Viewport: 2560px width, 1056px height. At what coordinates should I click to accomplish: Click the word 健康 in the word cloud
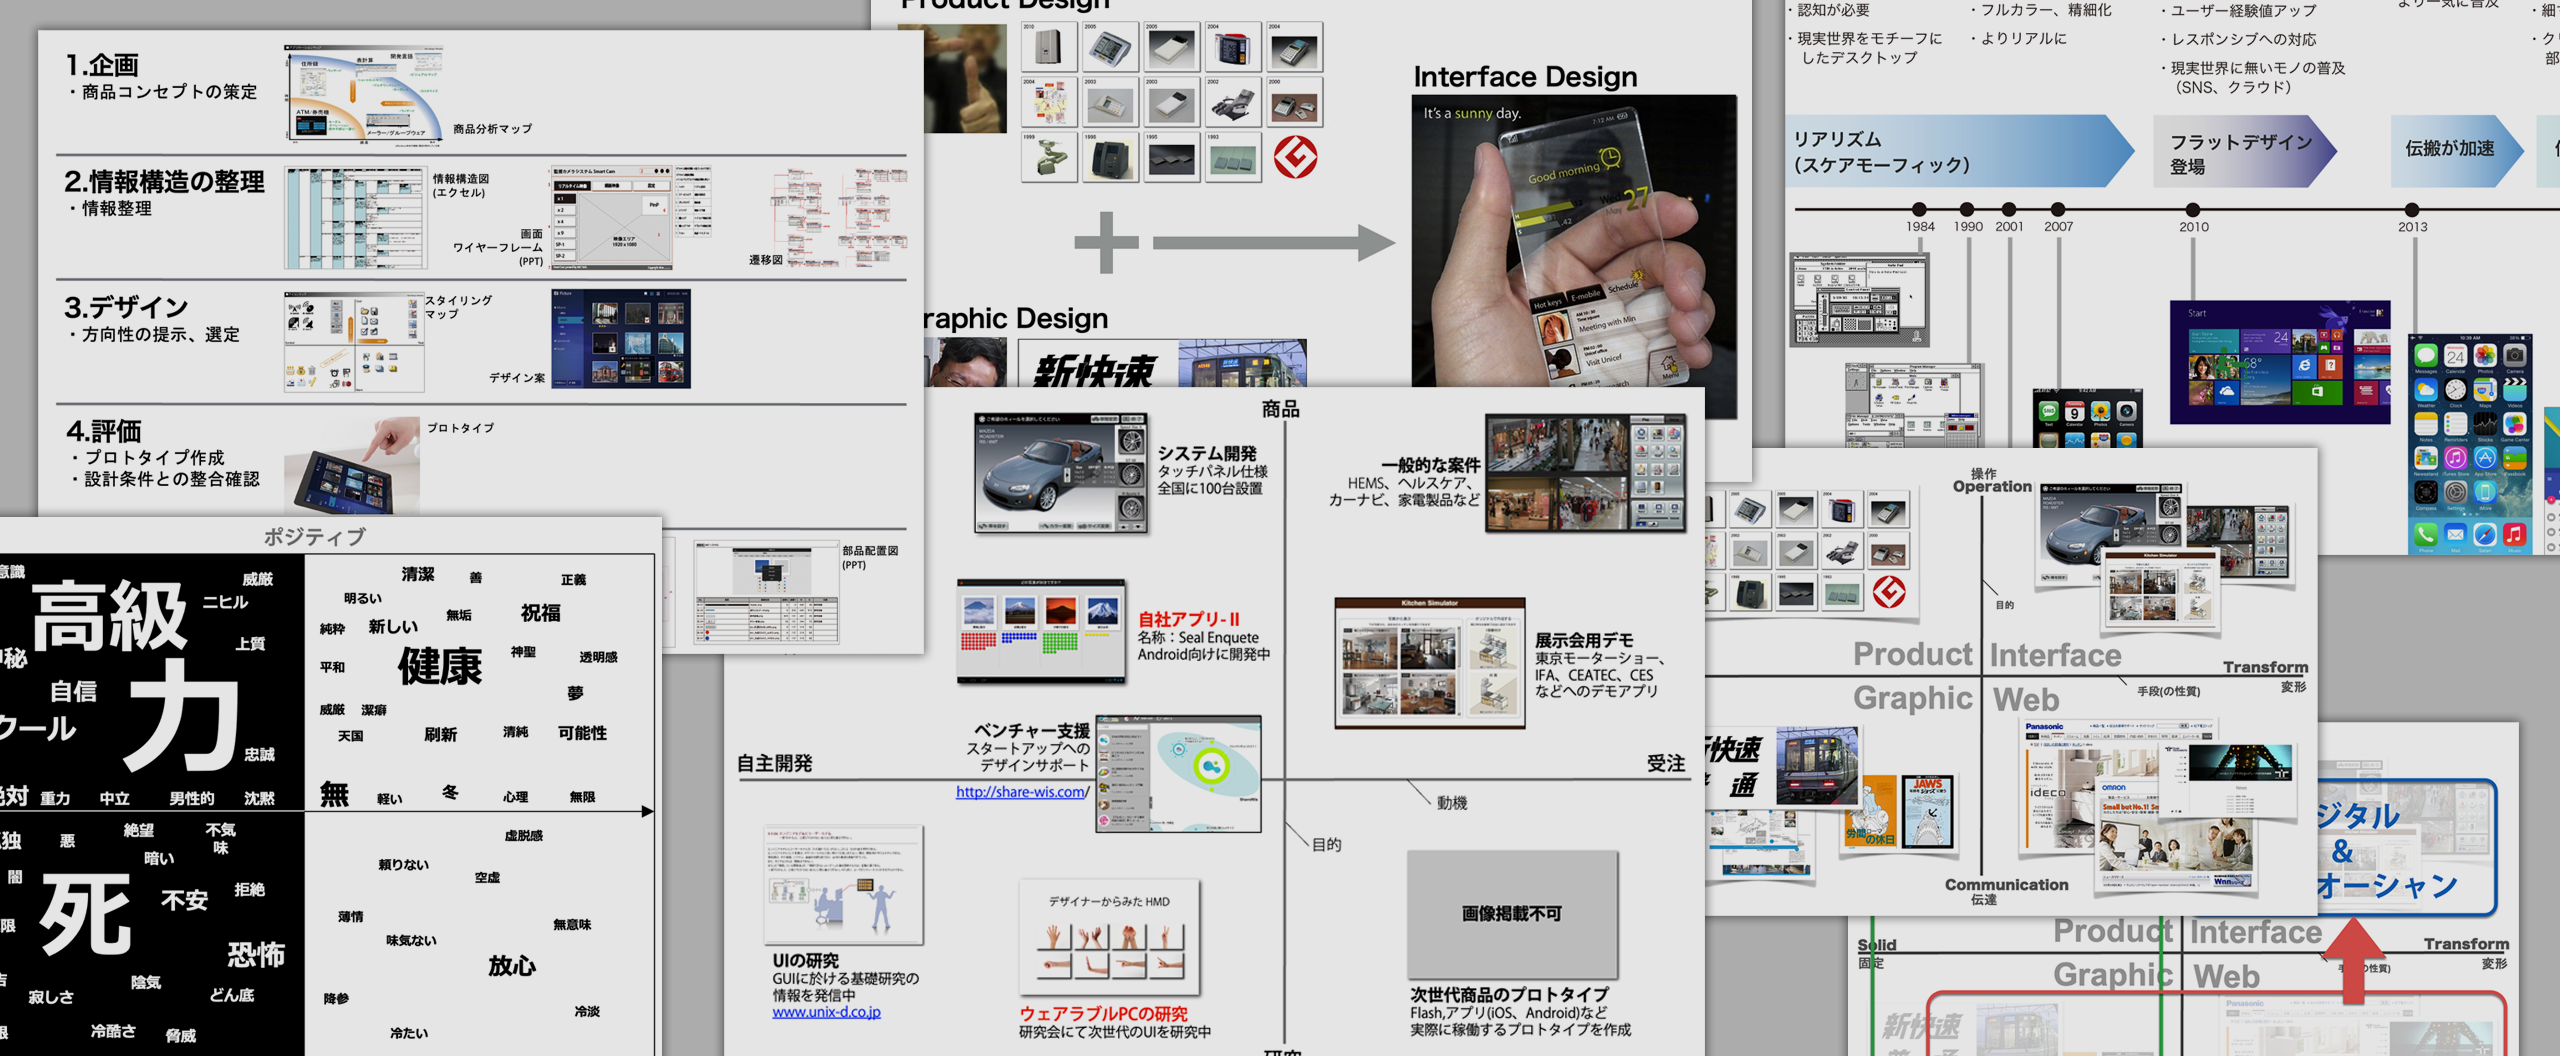click(439, 665)
